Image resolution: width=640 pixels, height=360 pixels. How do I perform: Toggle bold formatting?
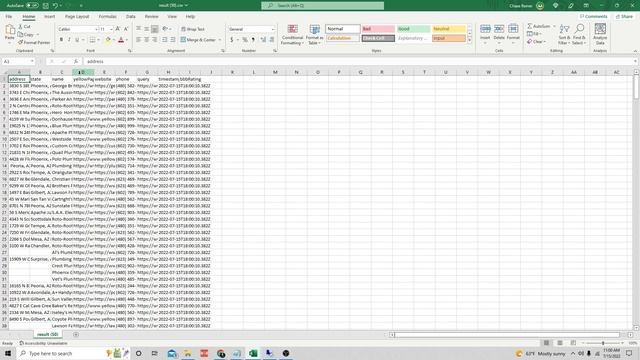click(x=61, y=40)
